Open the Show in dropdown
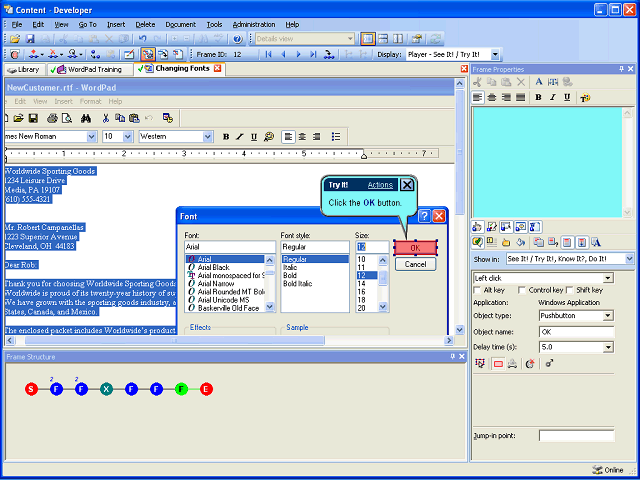Screen dimensions: 640x480 click(629, 259)
